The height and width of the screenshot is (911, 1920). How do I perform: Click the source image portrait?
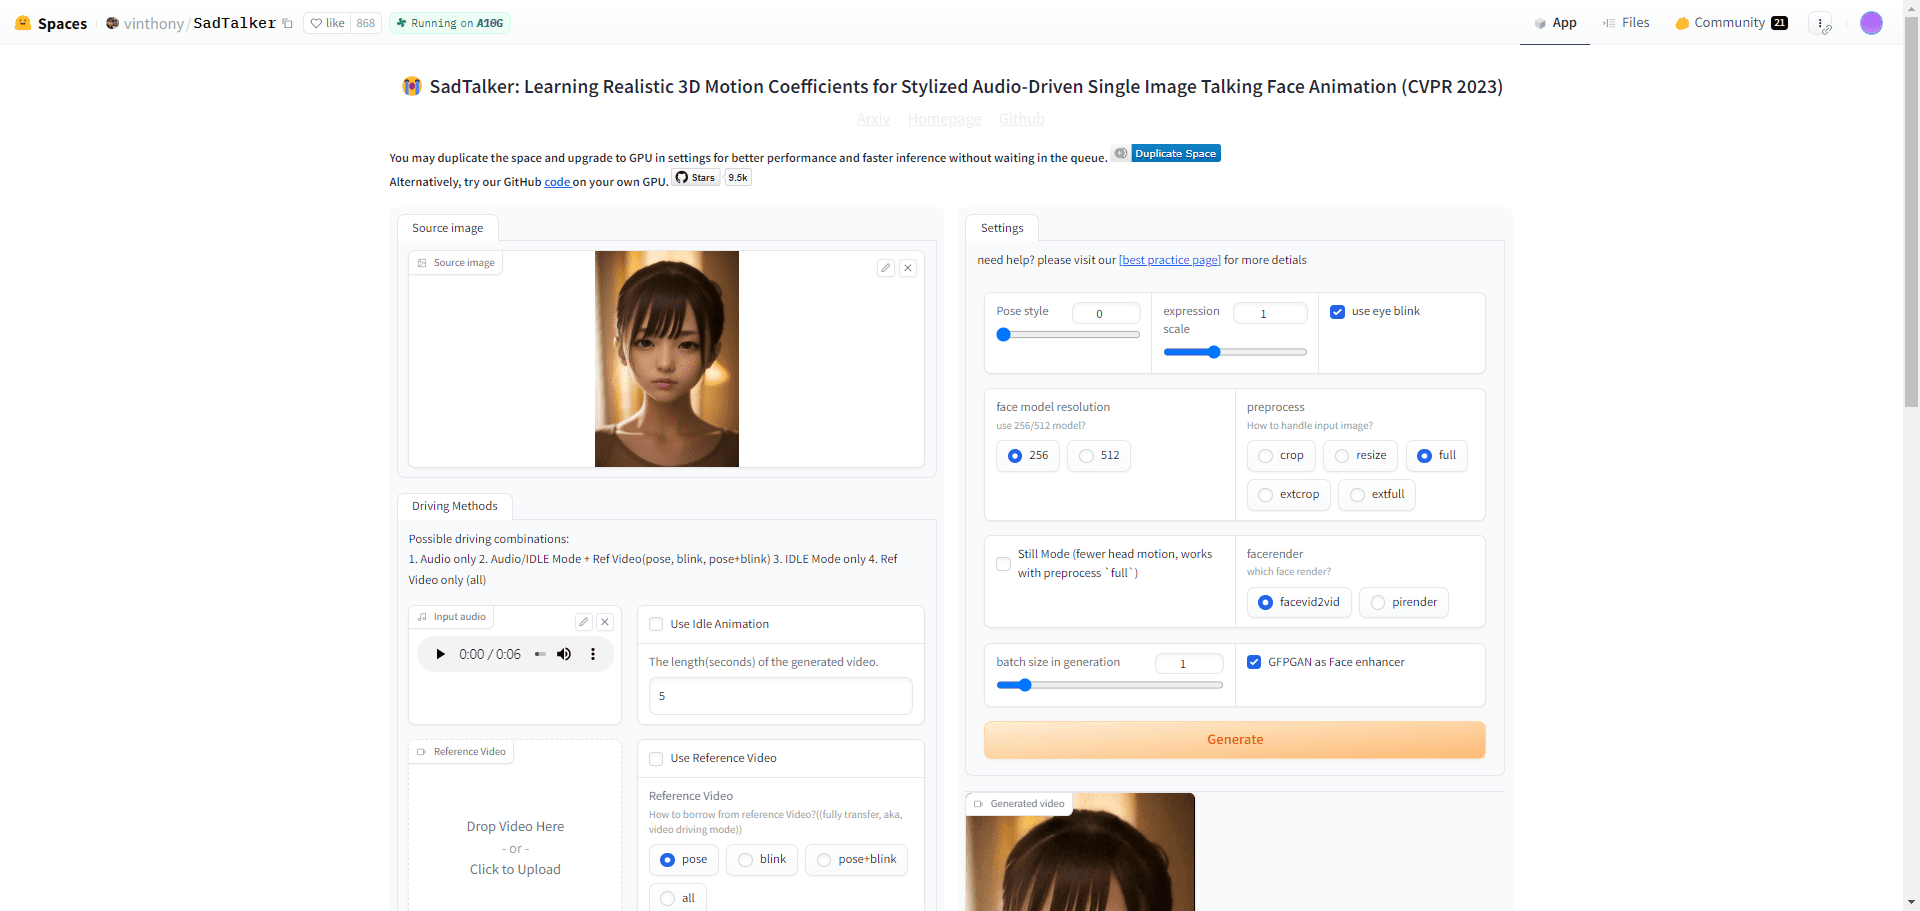point(667,359)
